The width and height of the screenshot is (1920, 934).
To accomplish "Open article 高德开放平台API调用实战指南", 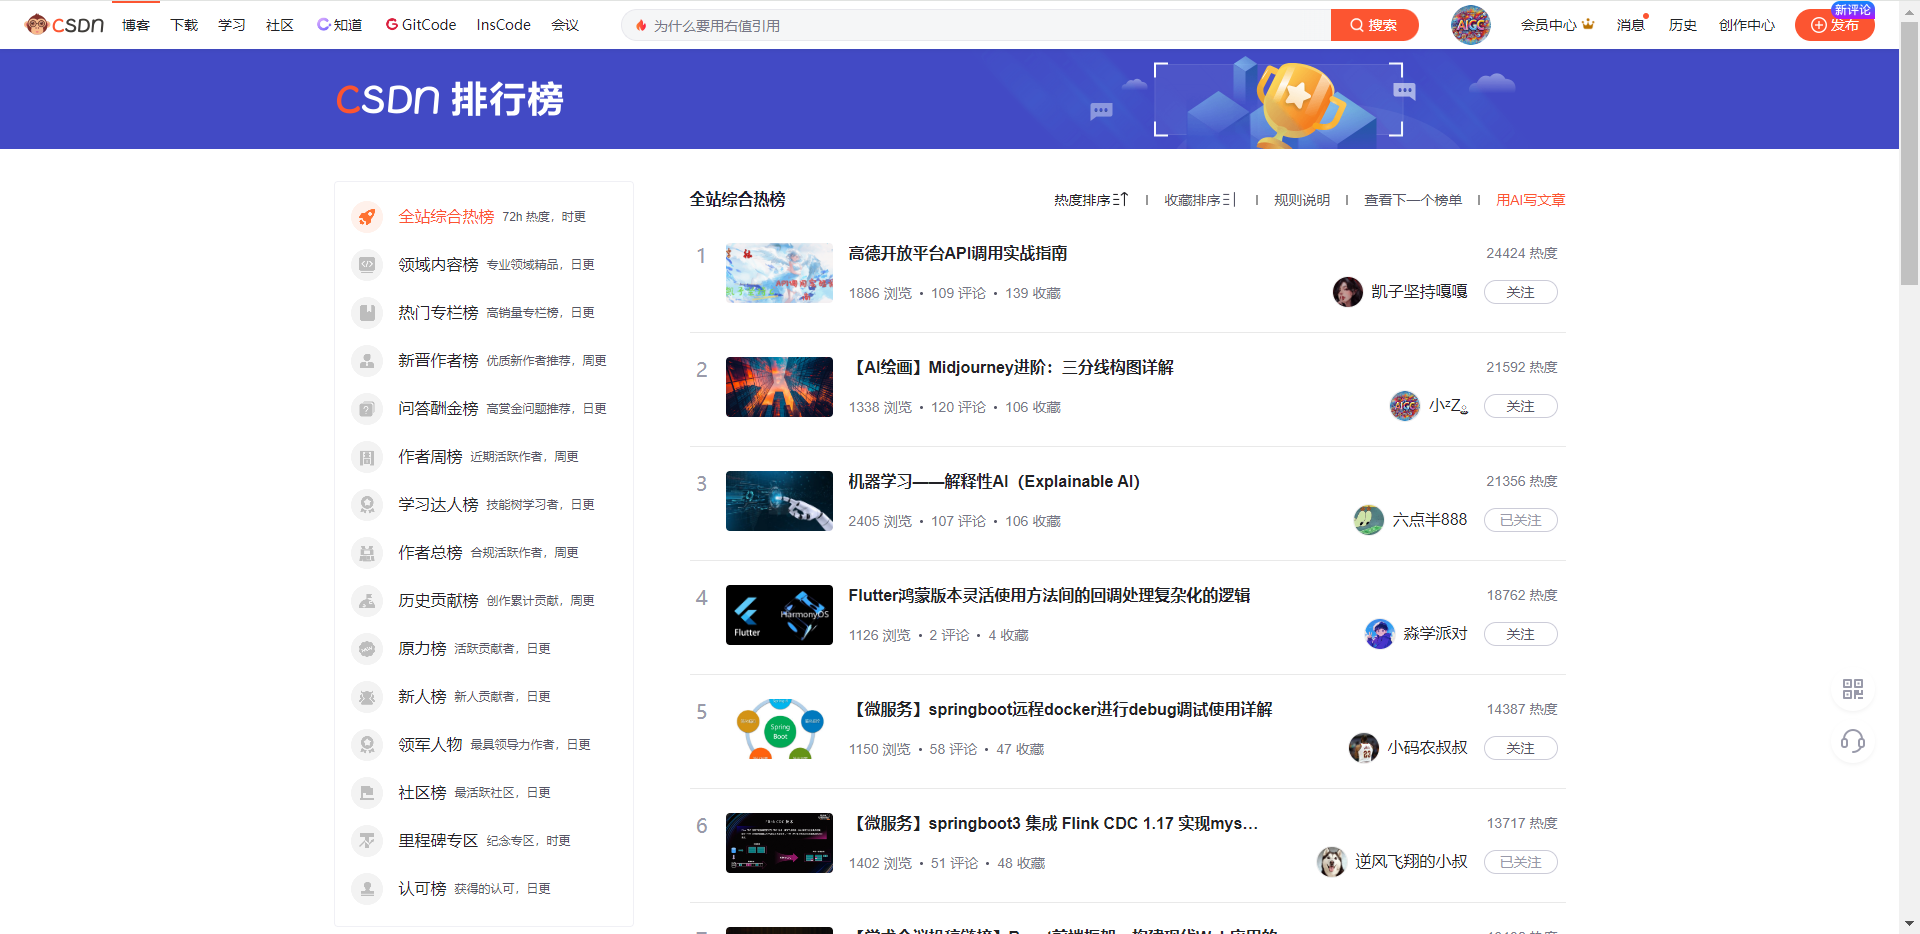I will [958, 254].
